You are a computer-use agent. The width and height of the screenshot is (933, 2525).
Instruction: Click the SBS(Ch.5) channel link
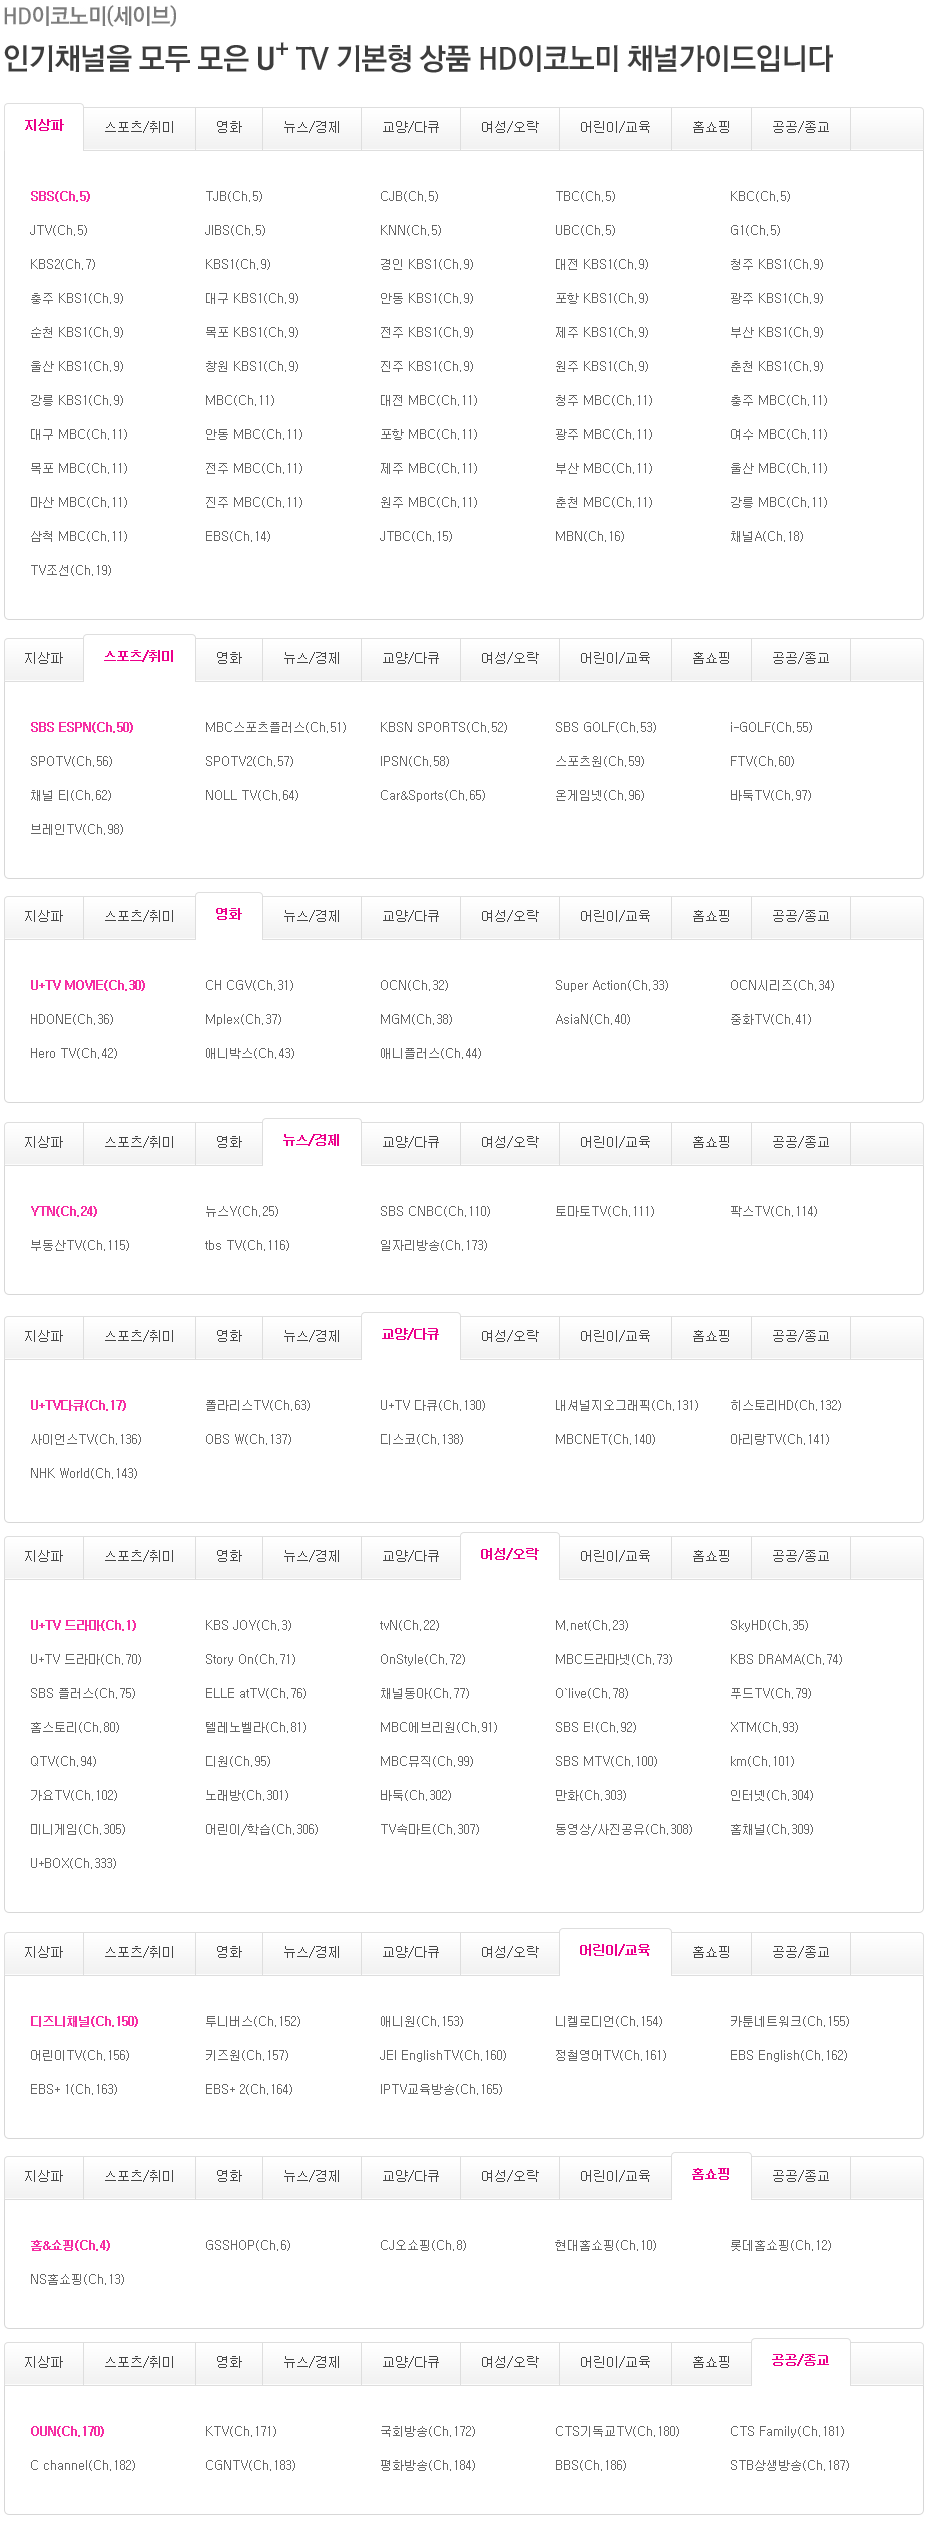coord(60,197)
